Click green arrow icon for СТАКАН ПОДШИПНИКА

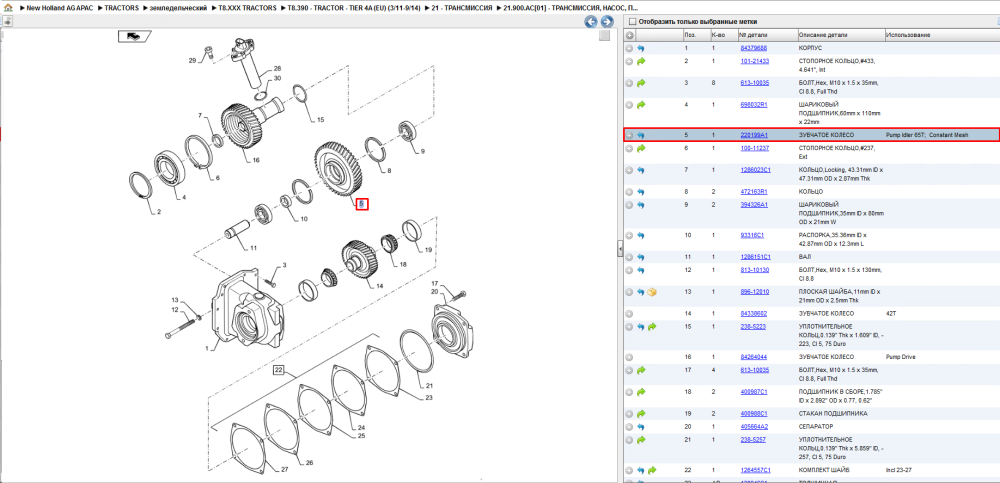641,413
